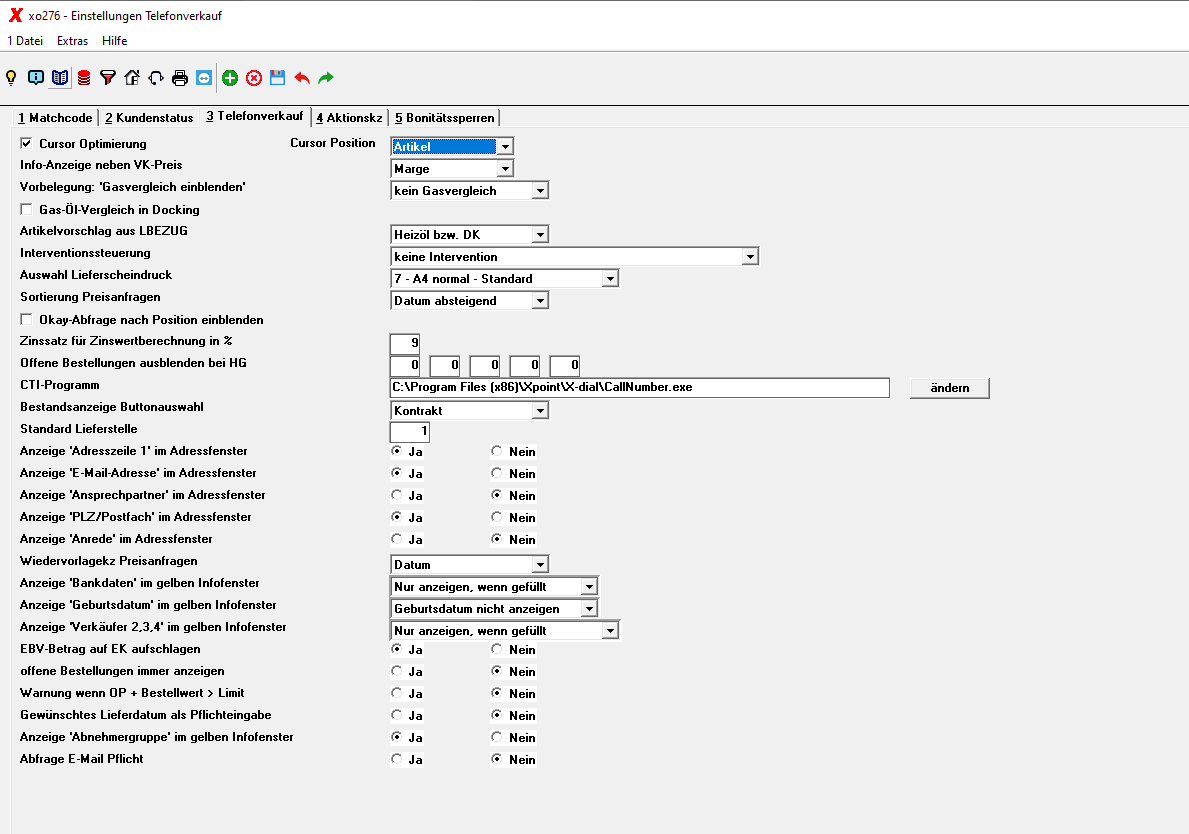Click the printer icon
This screenshot has width=1189, height=834.
(180, 77)
